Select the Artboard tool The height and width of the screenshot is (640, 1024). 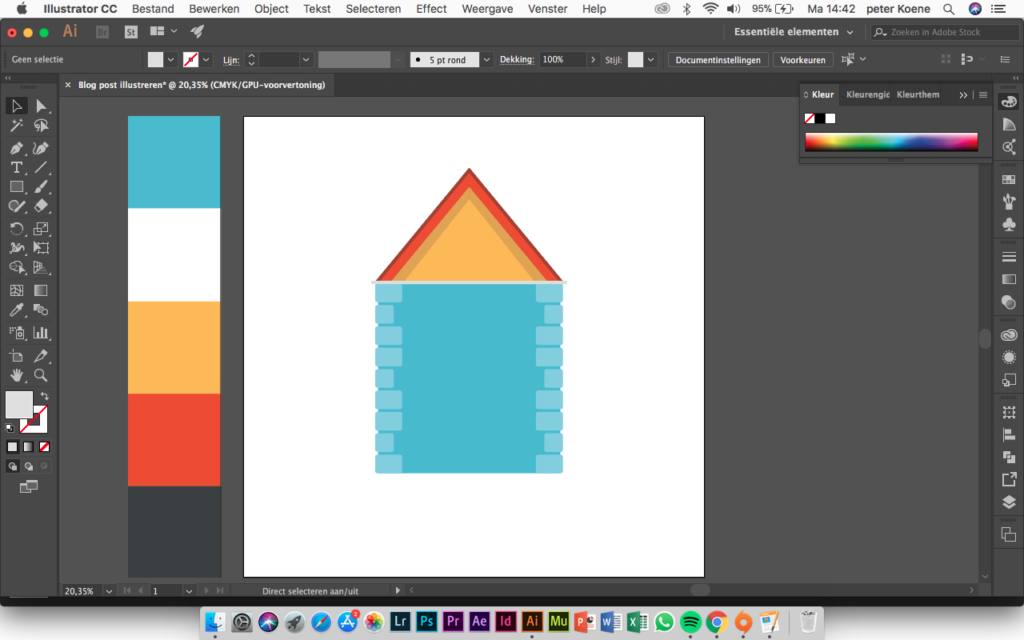coord(16,356)
